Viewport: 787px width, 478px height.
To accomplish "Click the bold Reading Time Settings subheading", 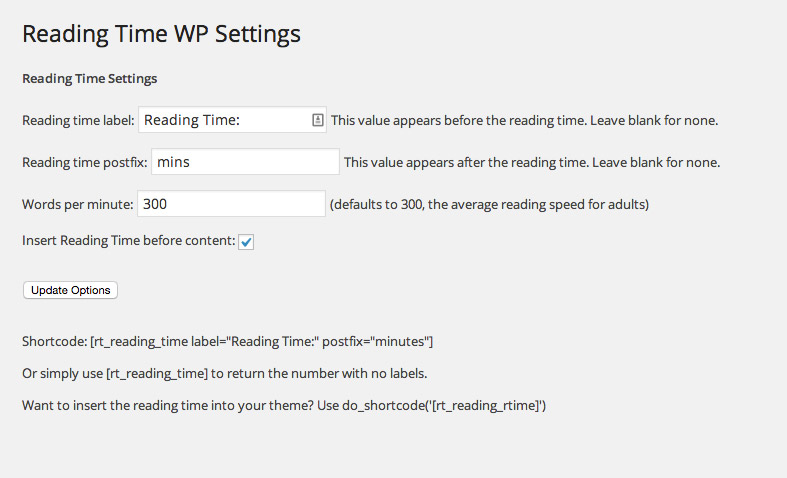I will pos(89,78).
